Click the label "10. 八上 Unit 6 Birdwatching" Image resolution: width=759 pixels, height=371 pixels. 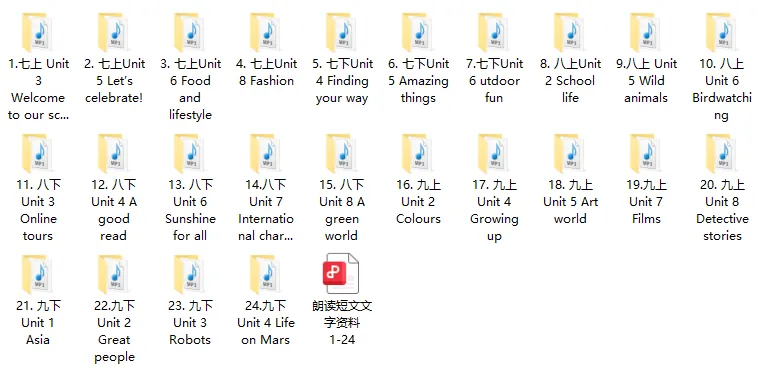[x=722, y=89]
